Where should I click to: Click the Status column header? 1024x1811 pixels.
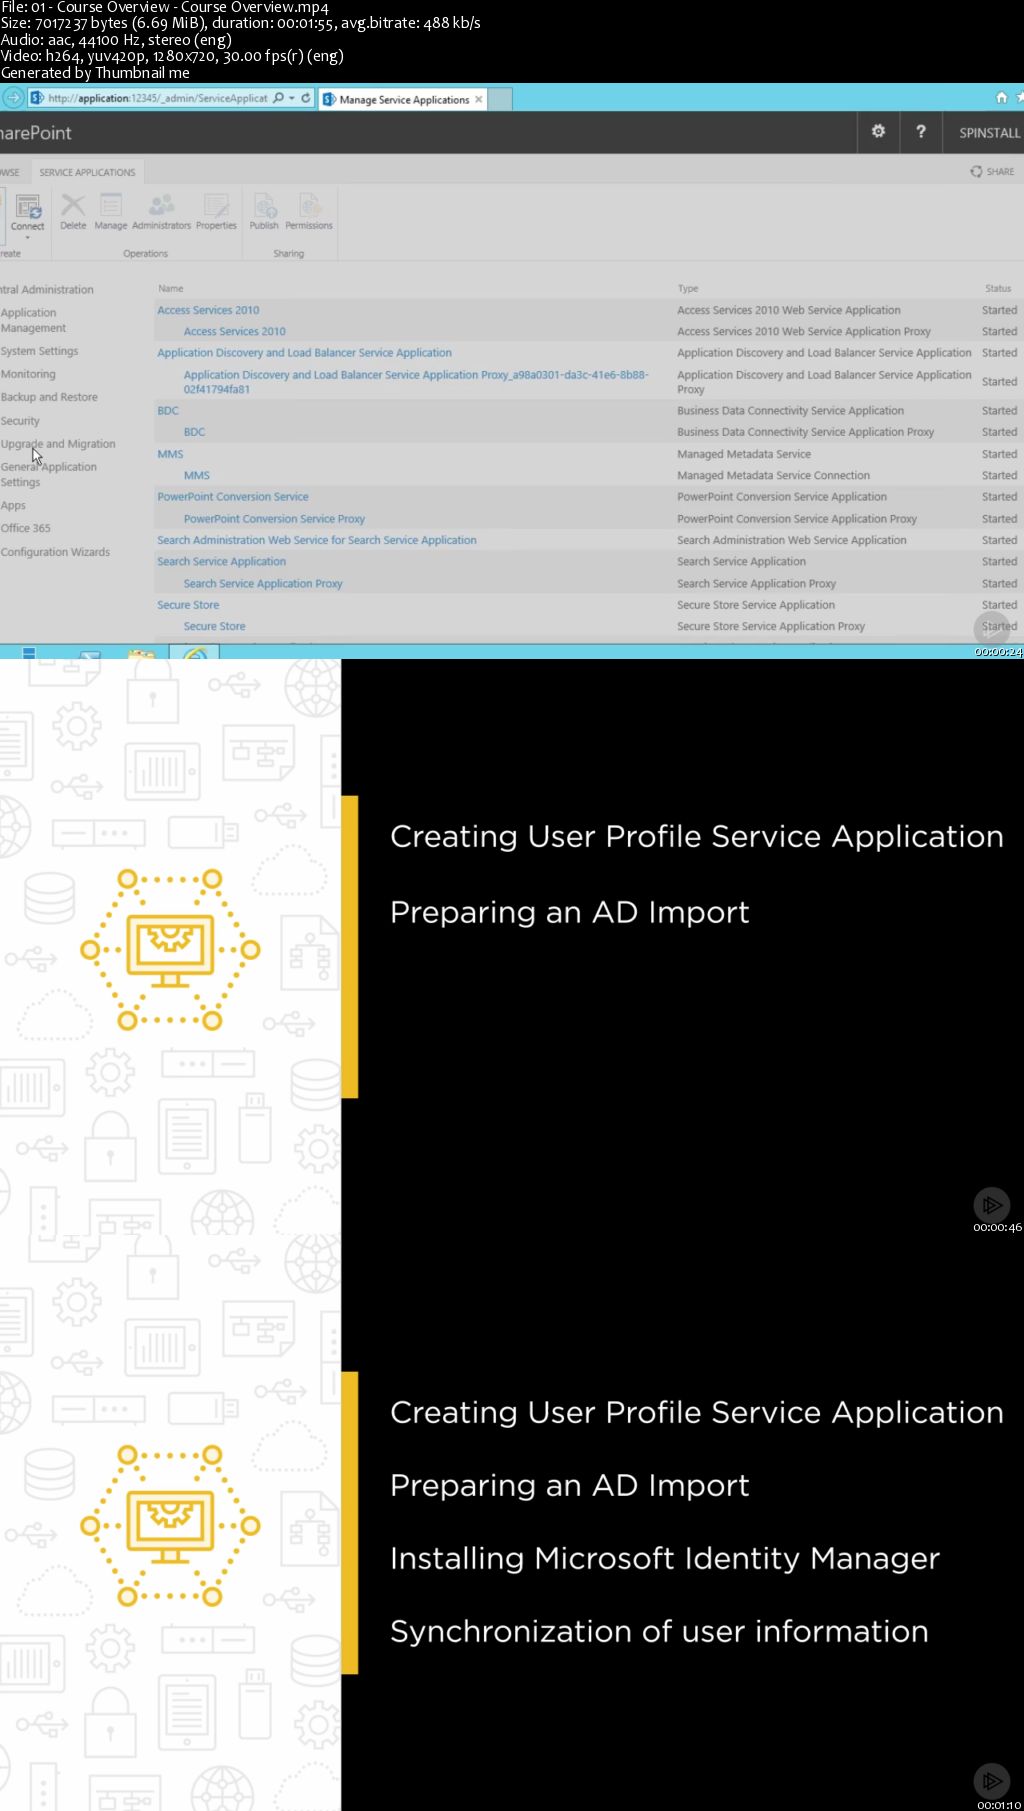click(x=998, y=288)
